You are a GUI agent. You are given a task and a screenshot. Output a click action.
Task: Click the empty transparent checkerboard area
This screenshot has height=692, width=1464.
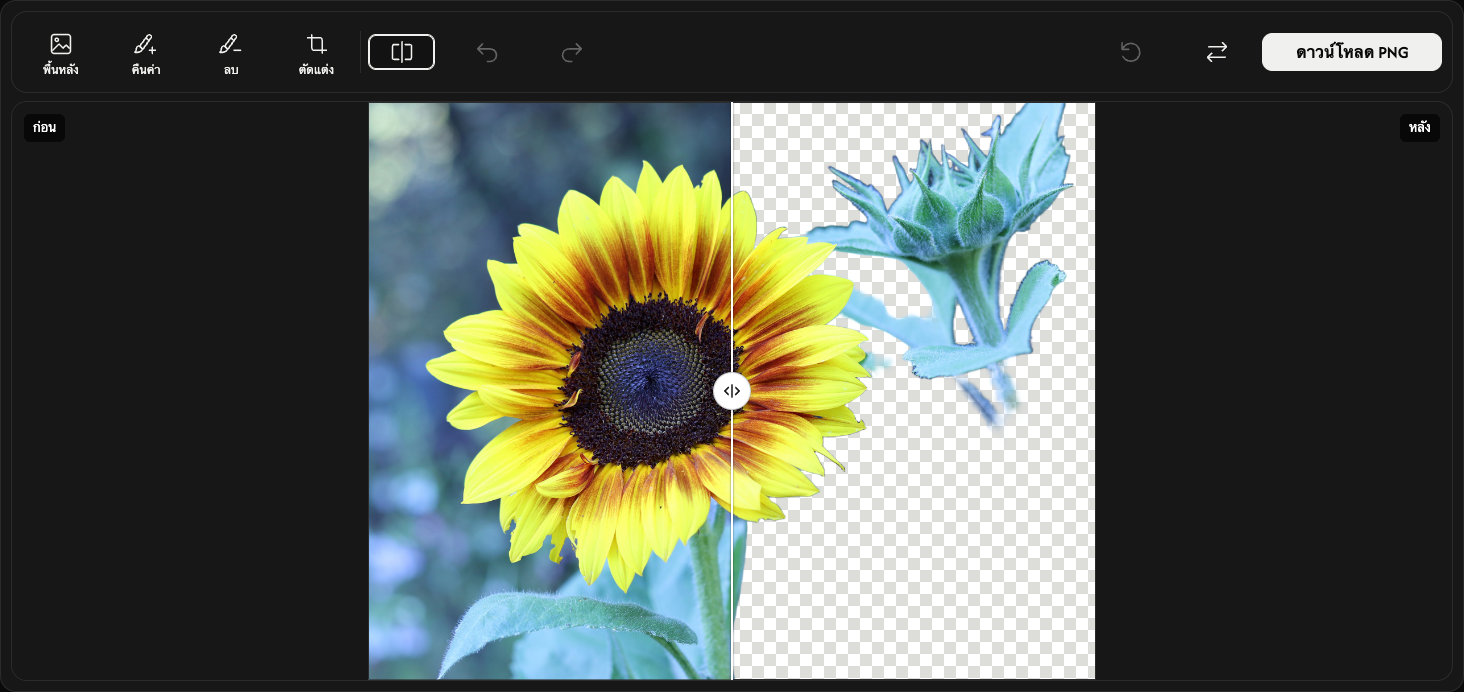point(960,560)
